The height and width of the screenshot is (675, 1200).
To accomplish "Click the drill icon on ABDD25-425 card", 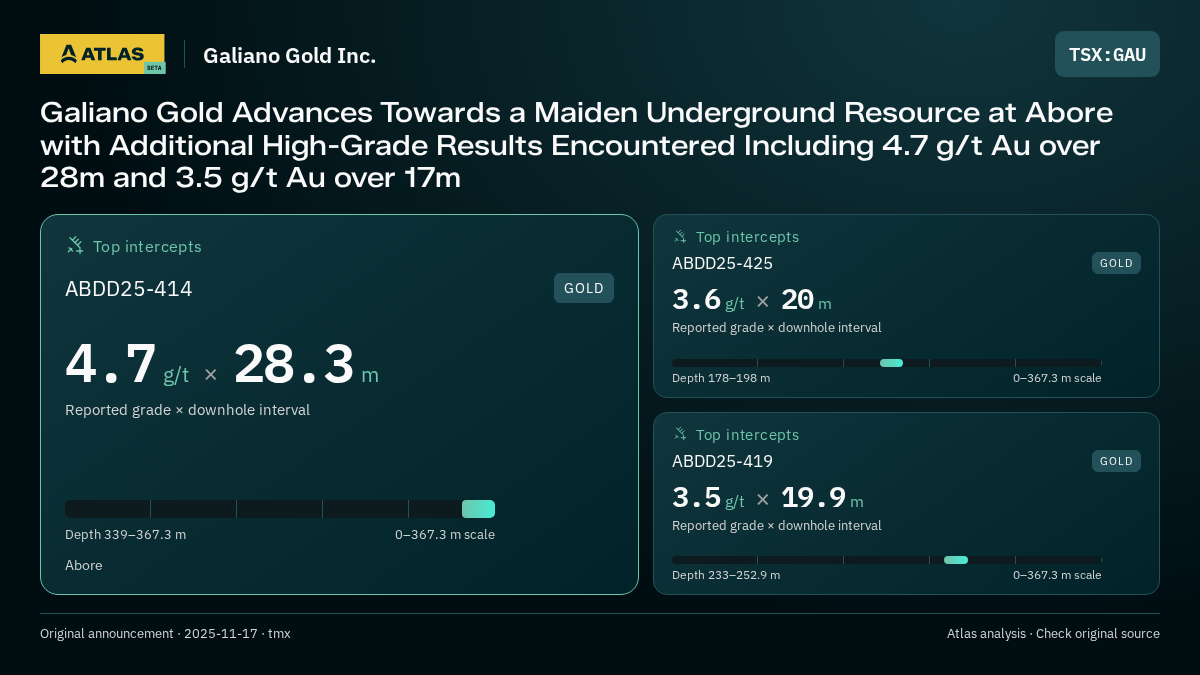I will pyautogui.click(x=680, y=236).
